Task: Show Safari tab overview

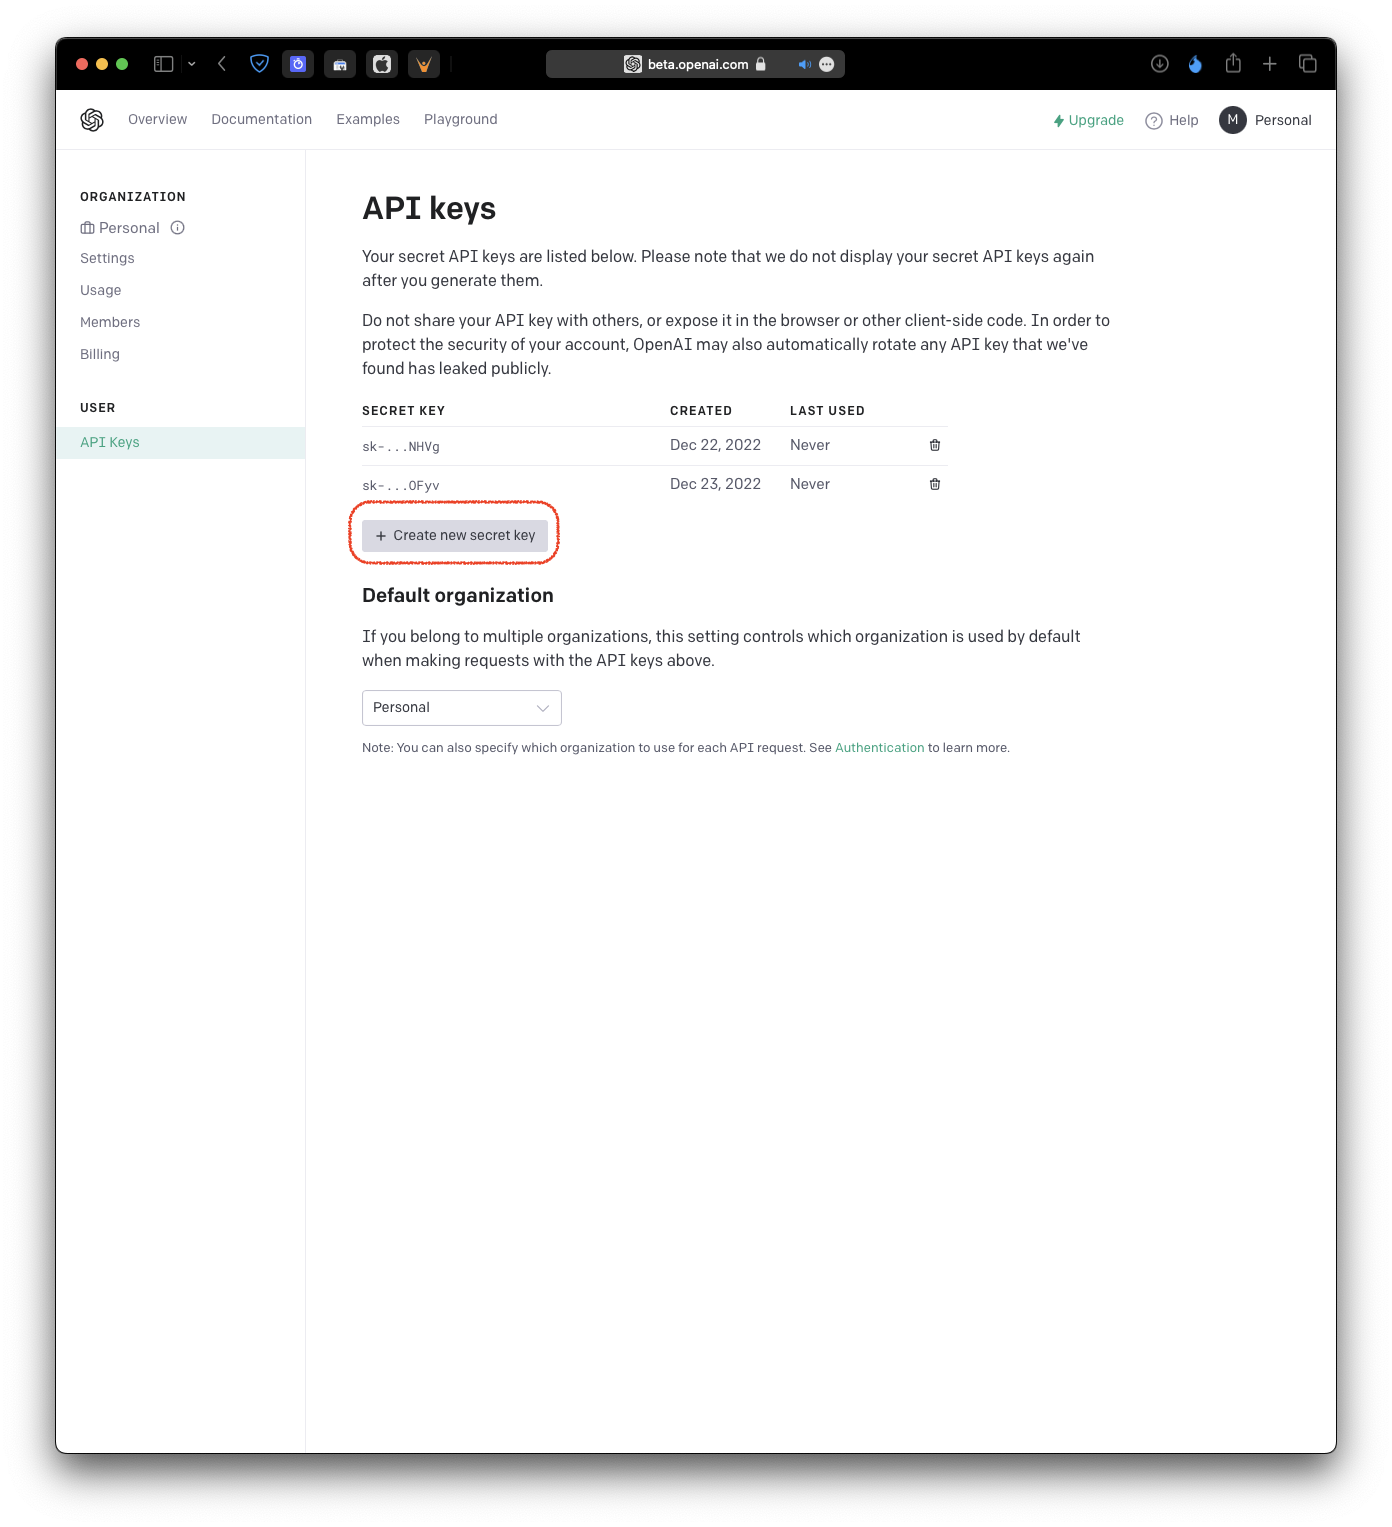Action: pos(1308,64)
